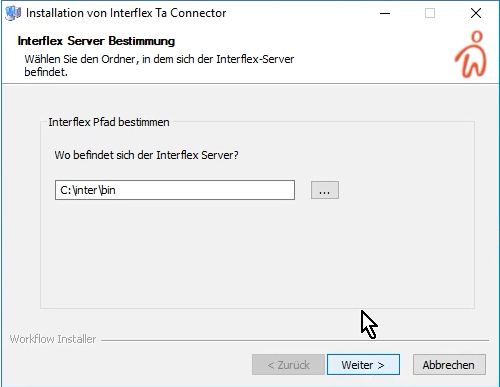Click the 'Interflex Server Bestimmung' heading
500x387 pixels.
tap(96, 41)
